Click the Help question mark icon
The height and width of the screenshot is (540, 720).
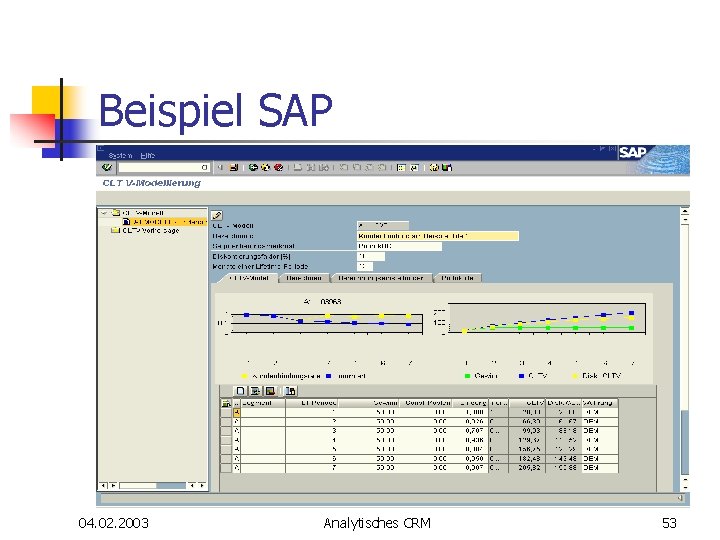pyautogui.click(x=434, y=168)
